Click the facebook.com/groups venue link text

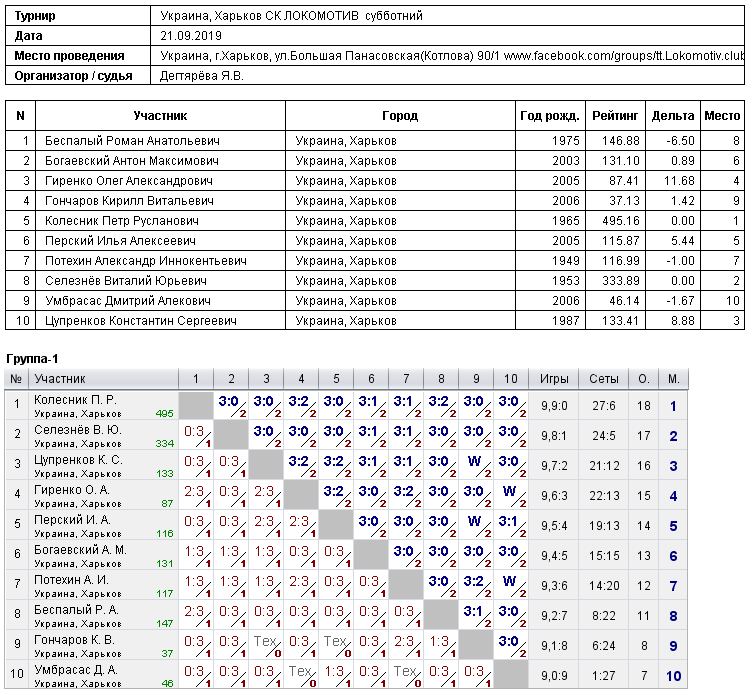624,56
